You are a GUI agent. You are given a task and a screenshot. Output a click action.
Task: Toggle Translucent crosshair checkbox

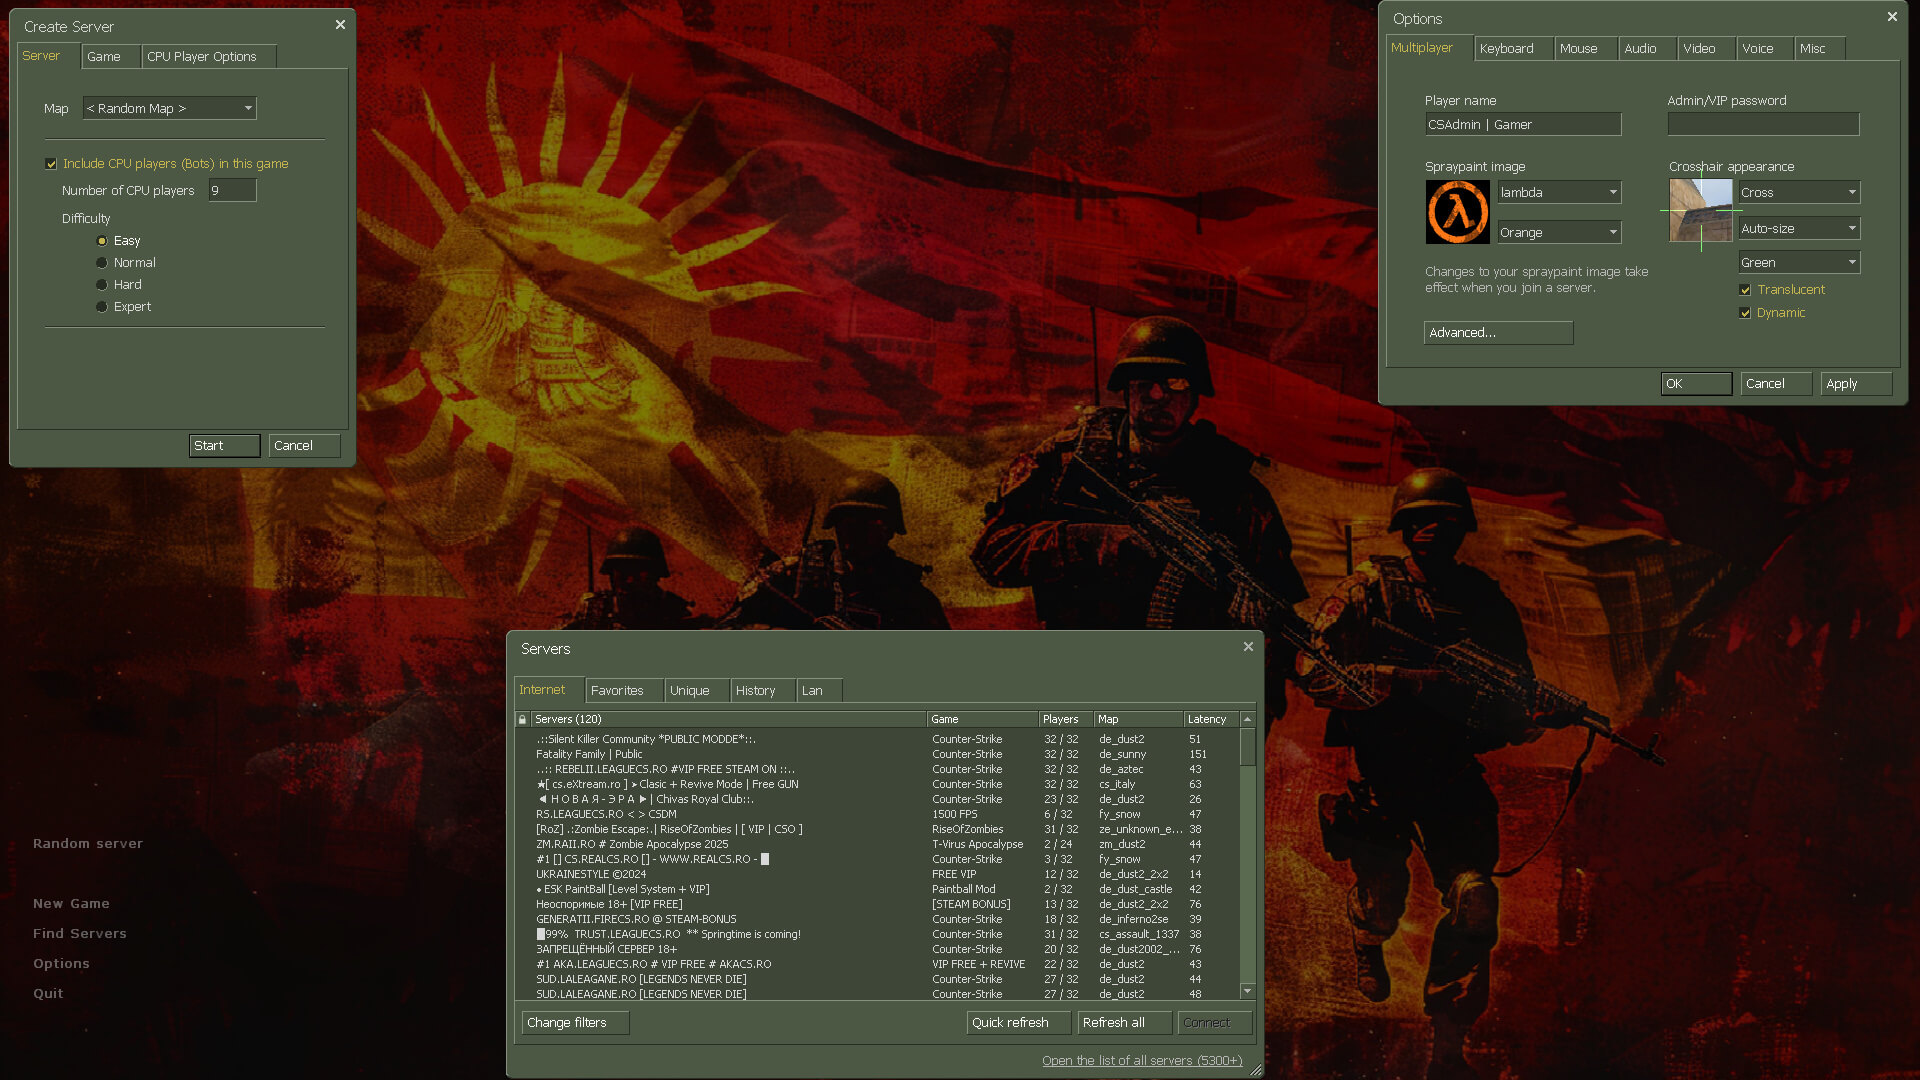click(1745, 290)
